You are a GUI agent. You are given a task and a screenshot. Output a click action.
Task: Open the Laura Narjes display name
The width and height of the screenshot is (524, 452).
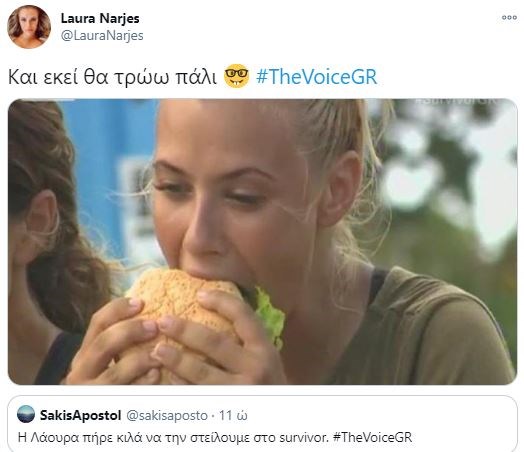pyautogui.click(x=100, y=18)
